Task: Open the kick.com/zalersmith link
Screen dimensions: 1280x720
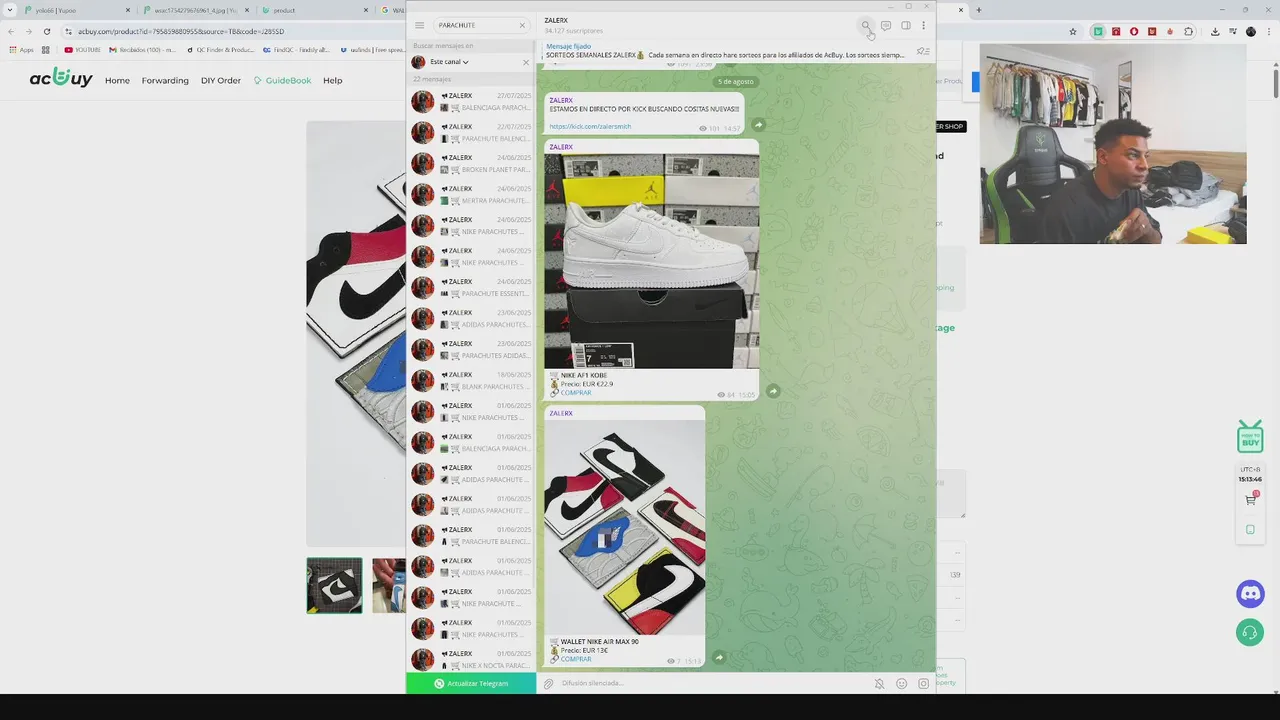Action: 590,127
